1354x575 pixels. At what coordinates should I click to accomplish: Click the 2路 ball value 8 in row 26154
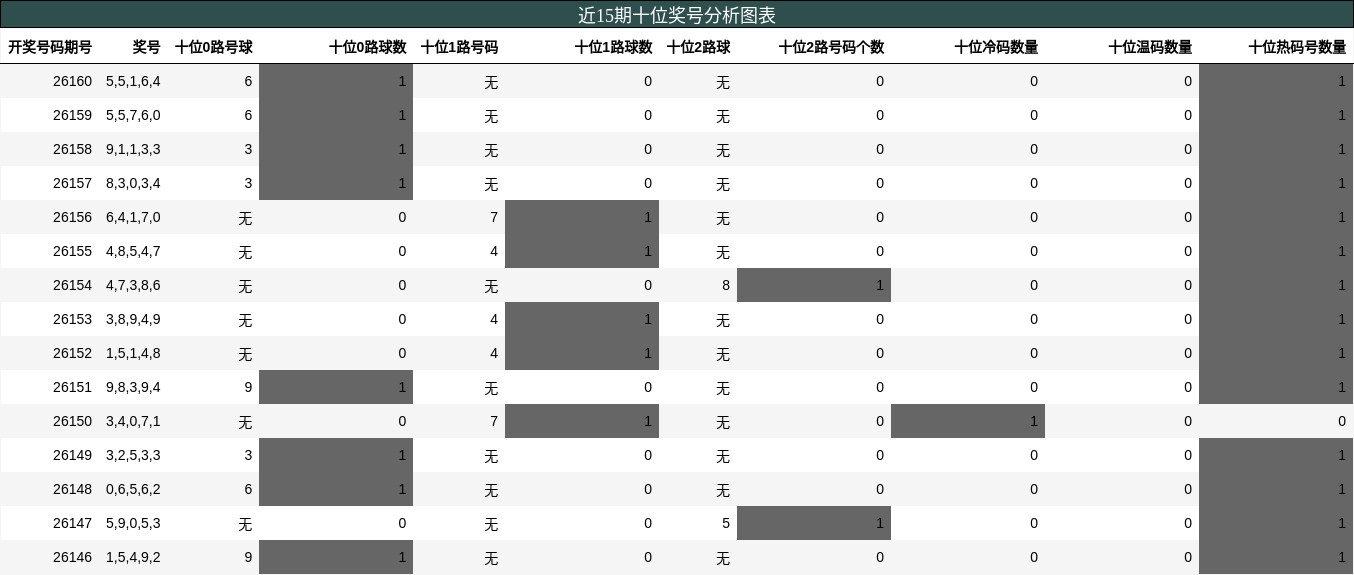coord(726,285)
